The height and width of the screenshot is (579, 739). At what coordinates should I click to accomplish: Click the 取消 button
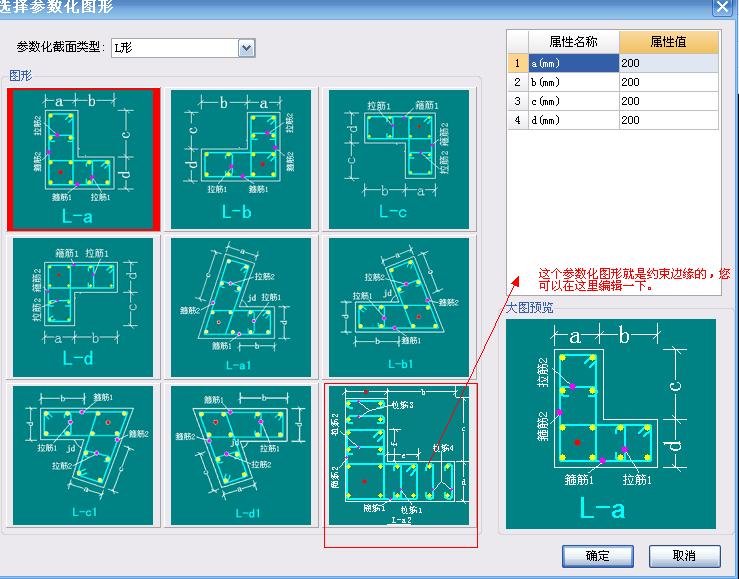point(684,556)
